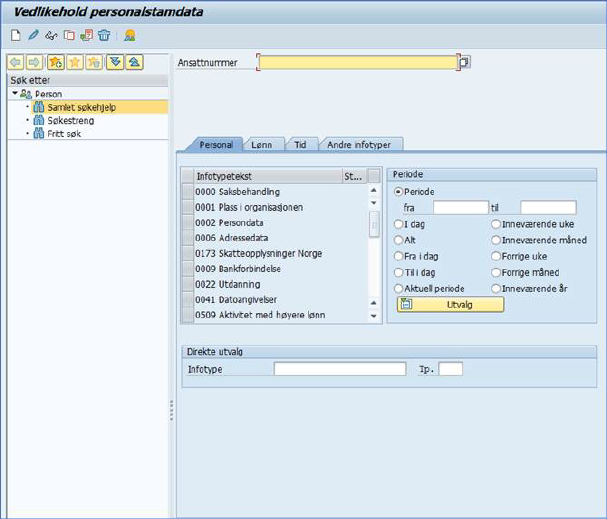This screenshot has width=607, height=519.
Task: Click the upper scroll-down arrow of infotype list
Action: [374, 202]
